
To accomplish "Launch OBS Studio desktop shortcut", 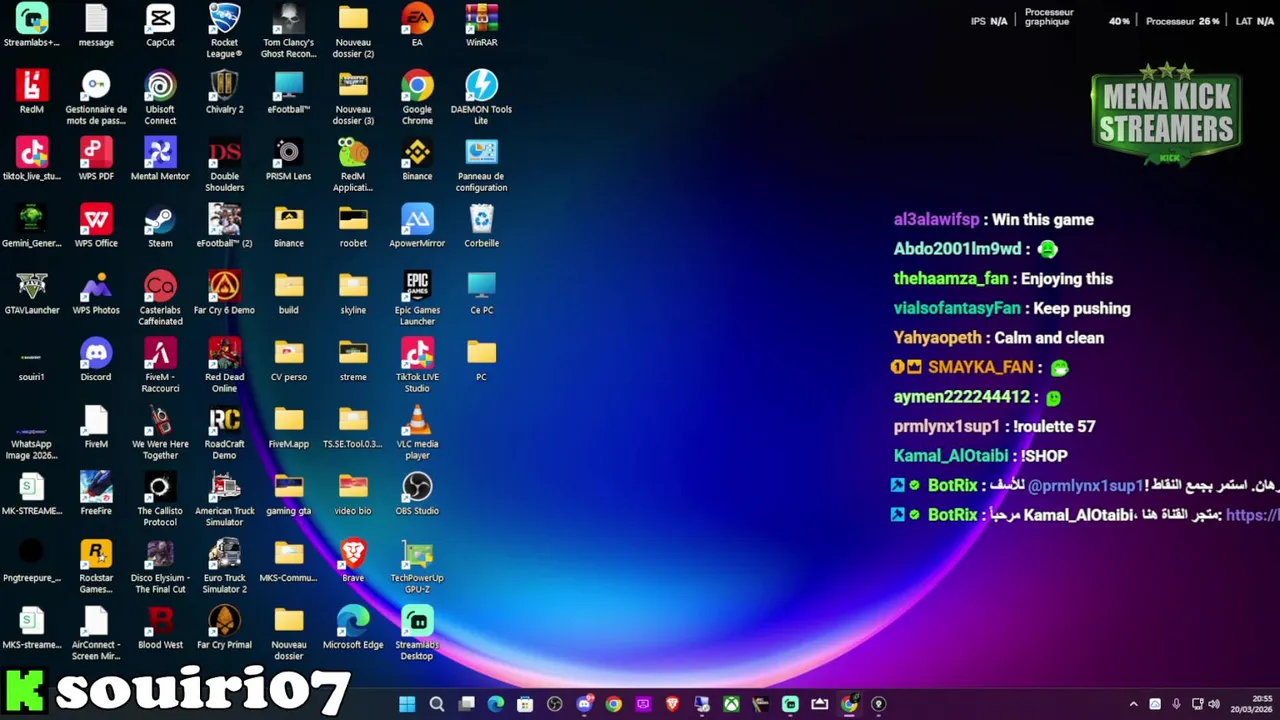I will click(417, 494).
